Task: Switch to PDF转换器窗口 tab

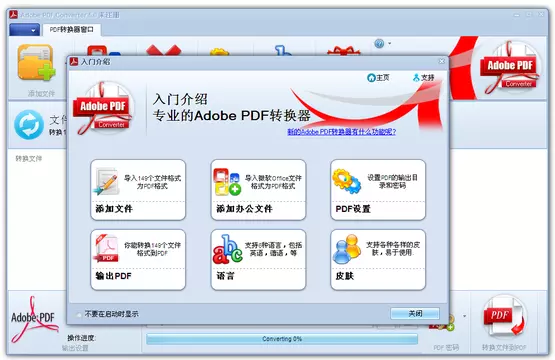Action: coord(72,30)
